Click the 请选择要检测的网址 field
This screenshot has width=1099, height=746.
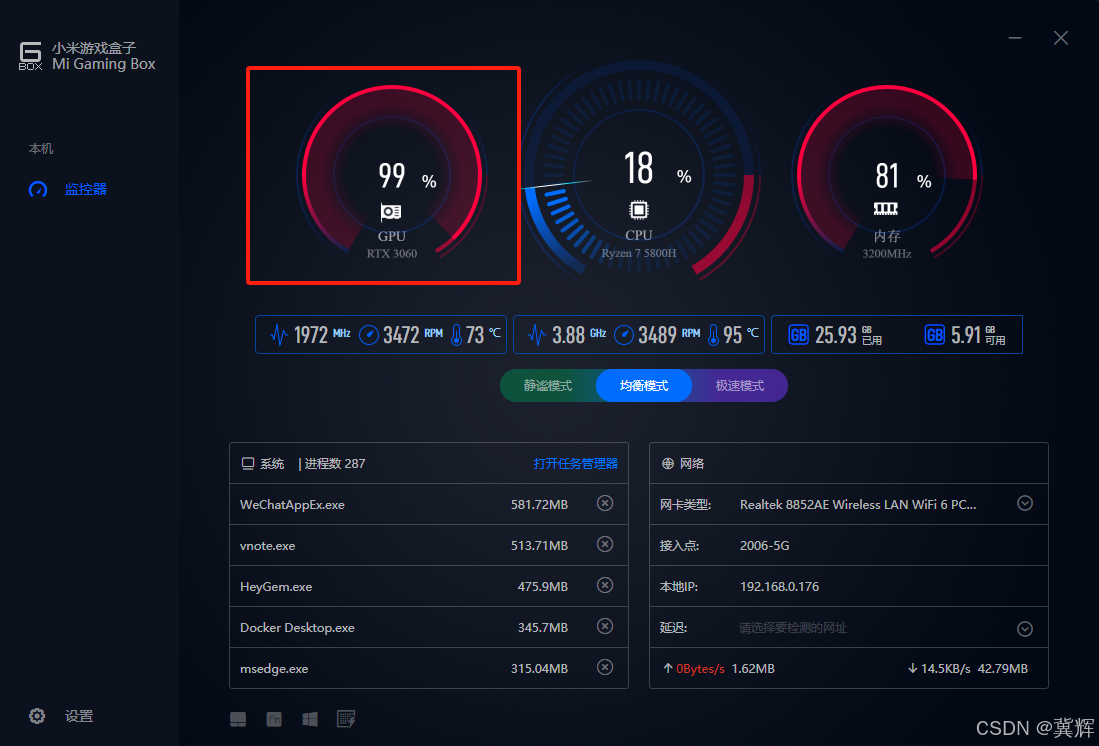[x=793, y=628]
